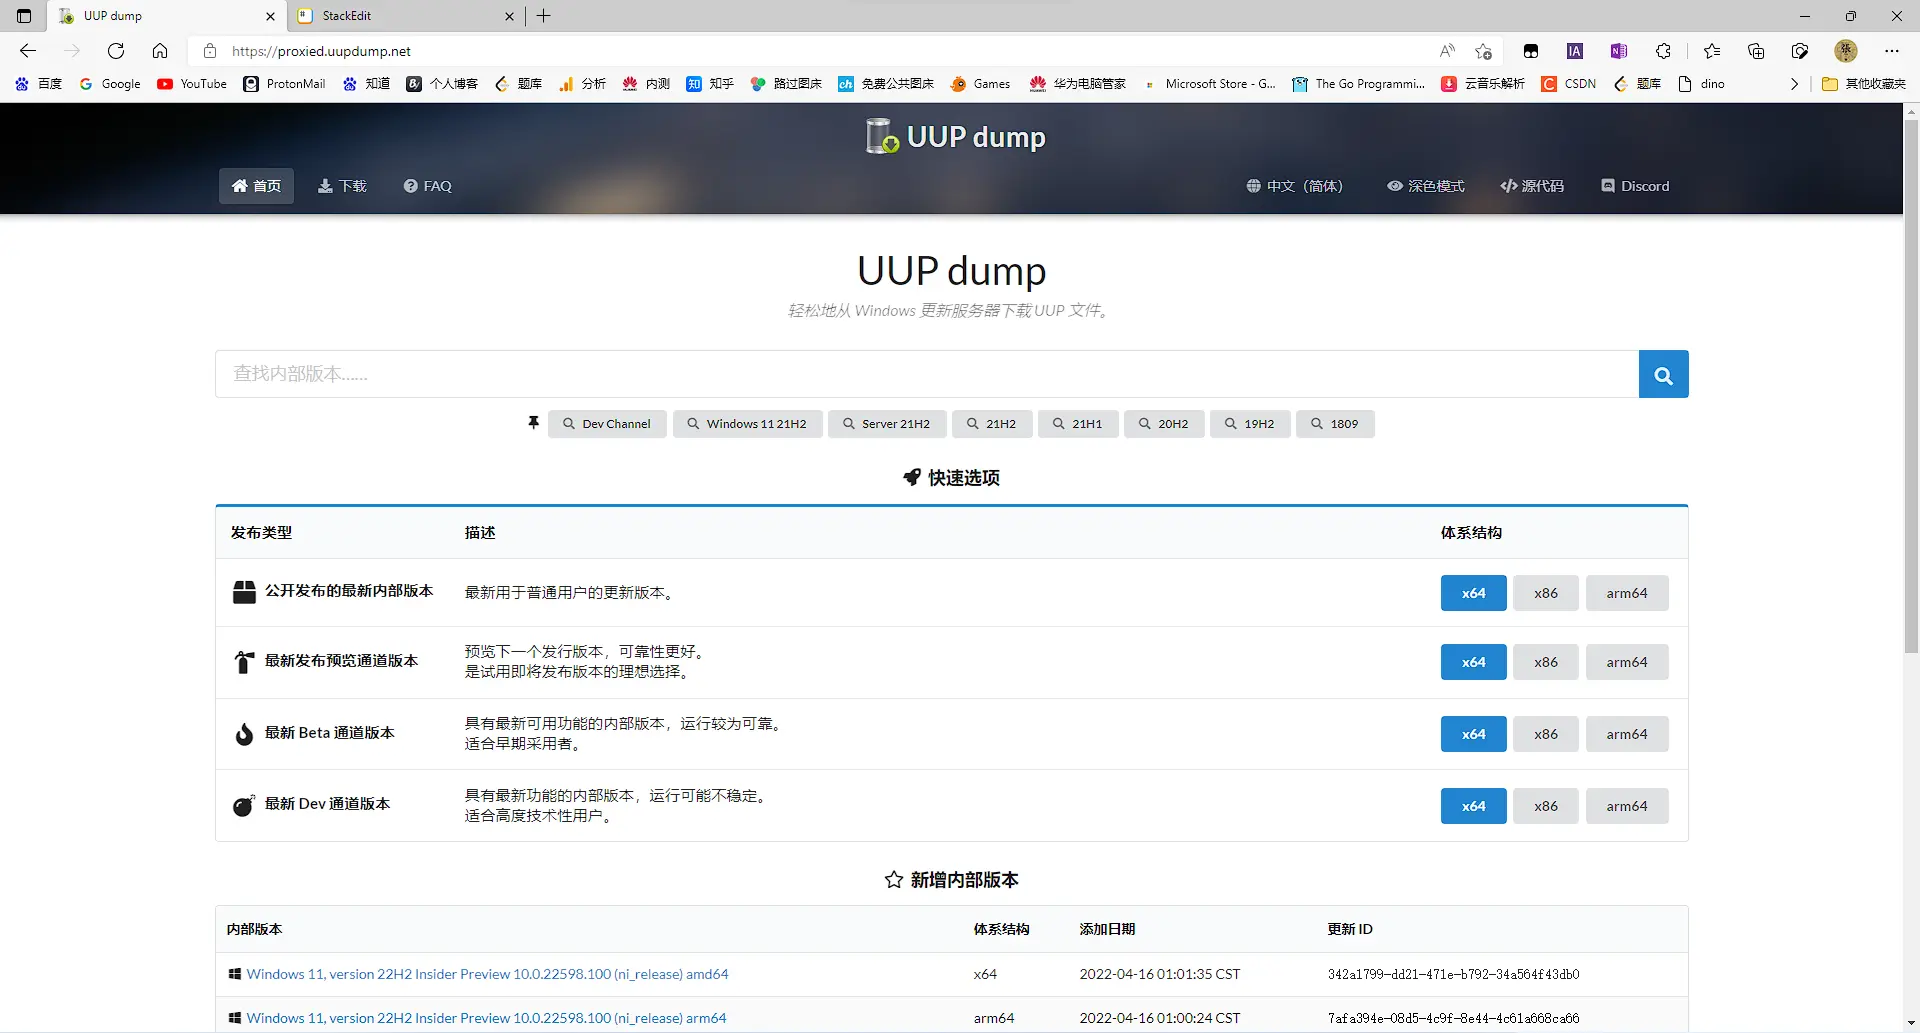Search the 1809 quick filter

pyautogui.click(x=1335, y=424)
